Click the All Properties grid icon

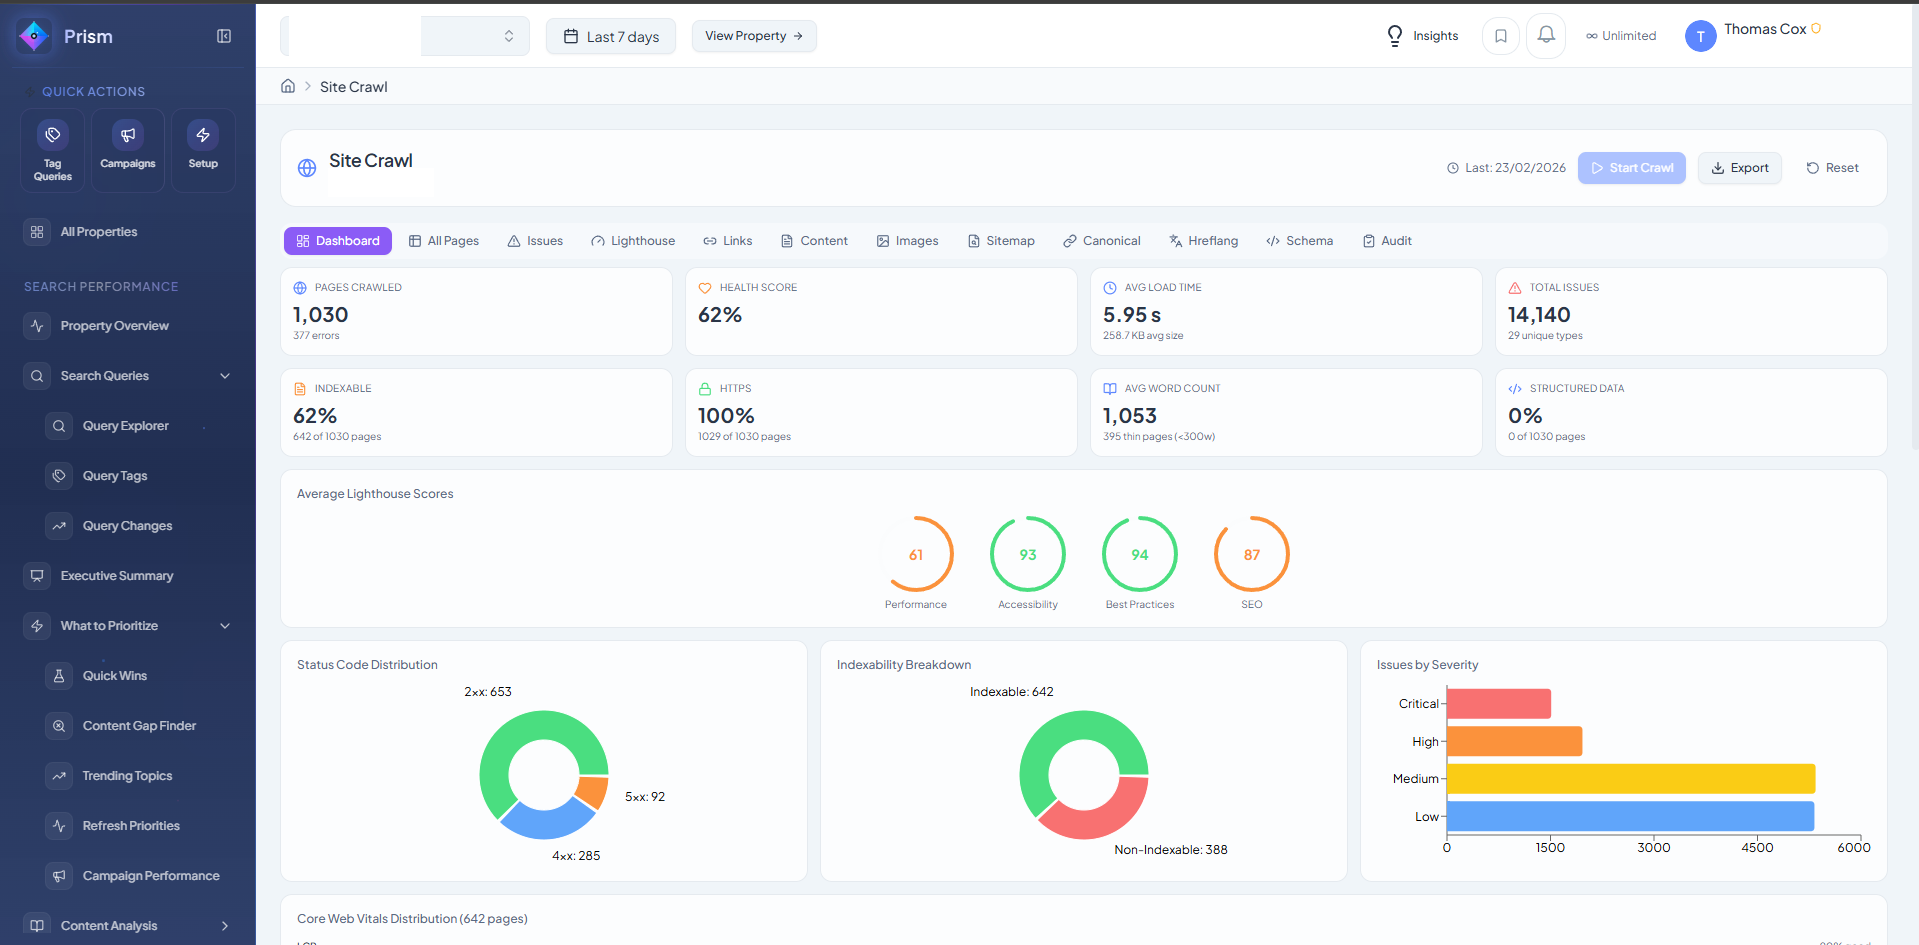pos(37,232)
